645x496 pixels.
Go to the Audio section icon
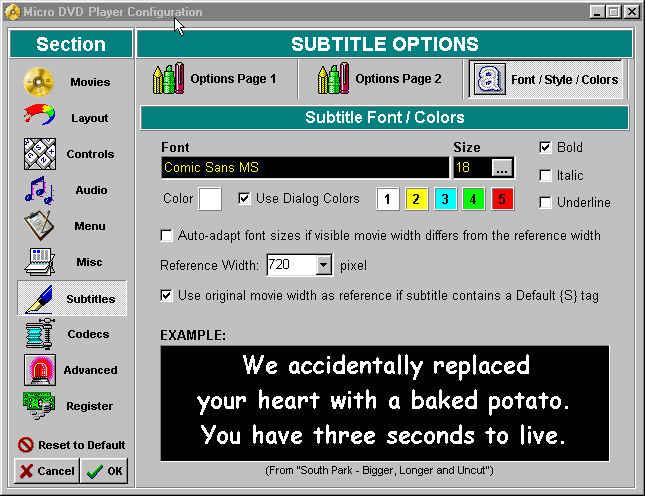pos(39,190)
